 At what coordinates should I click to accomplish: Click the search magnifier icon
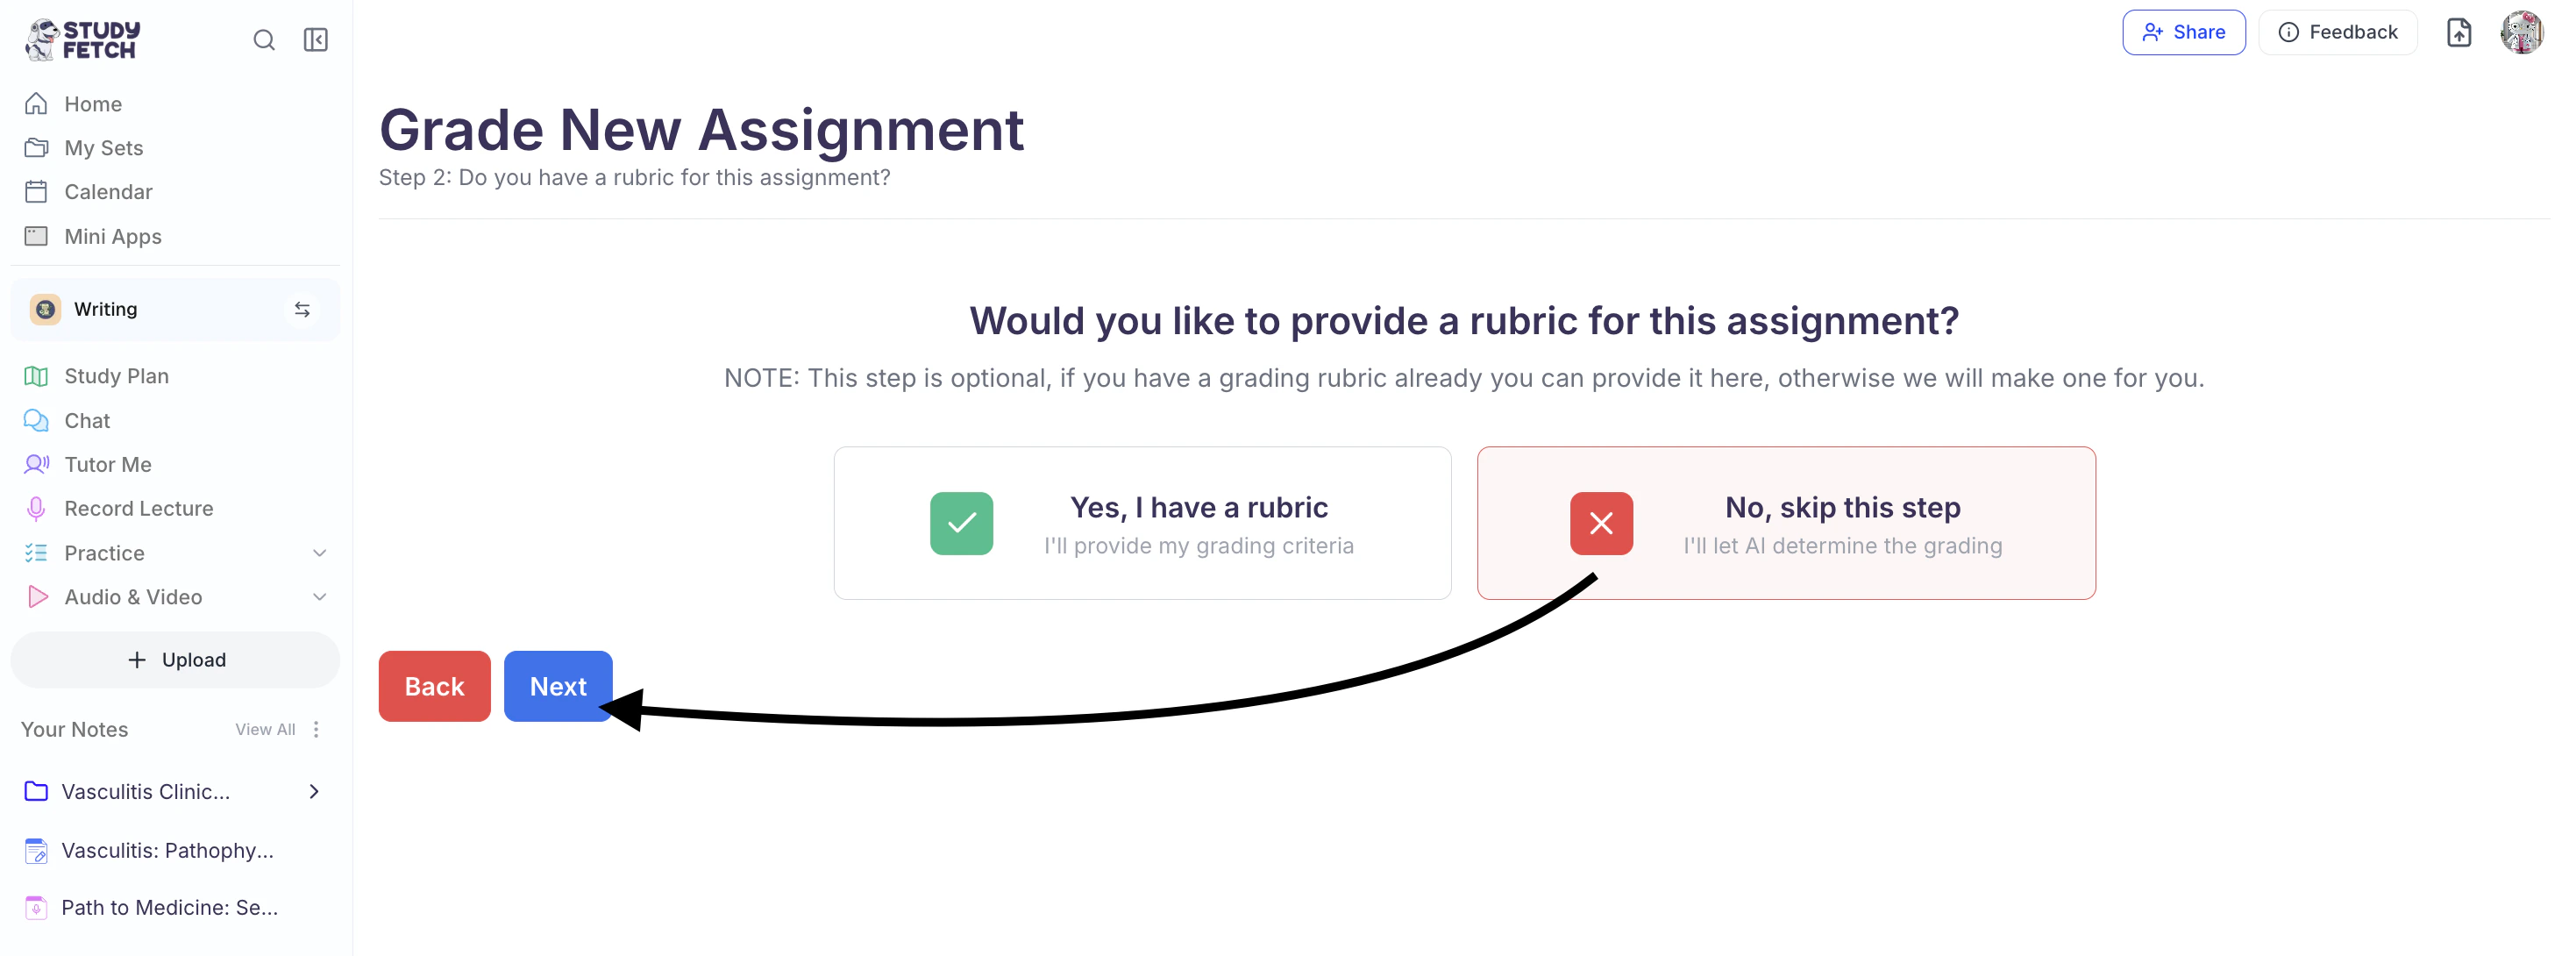coord(264,40)
